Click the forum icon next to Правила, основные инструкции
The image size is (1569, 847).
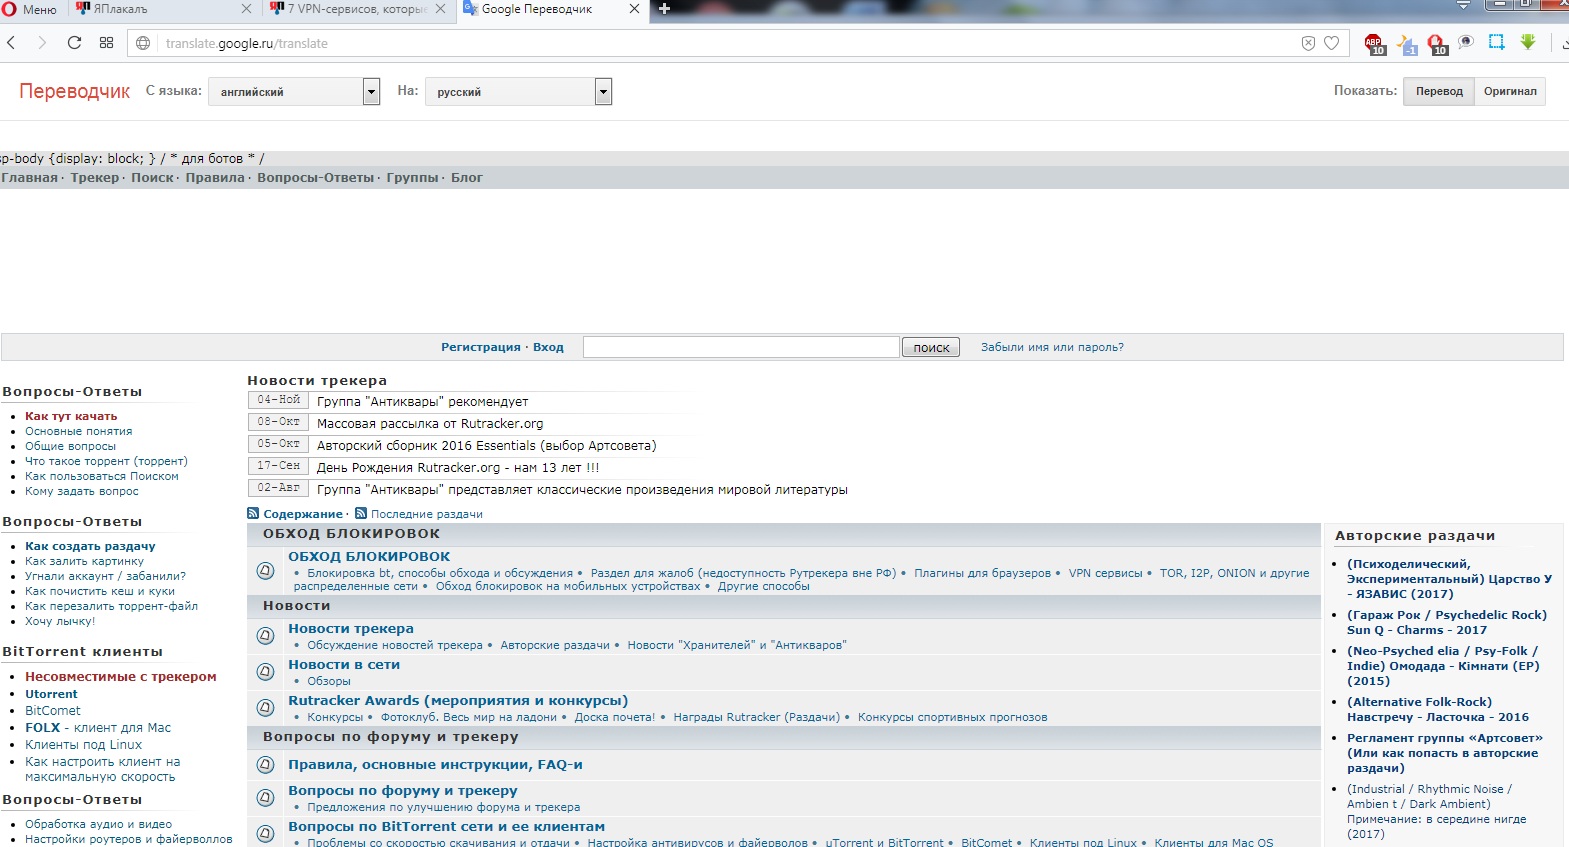click(265, 765)
